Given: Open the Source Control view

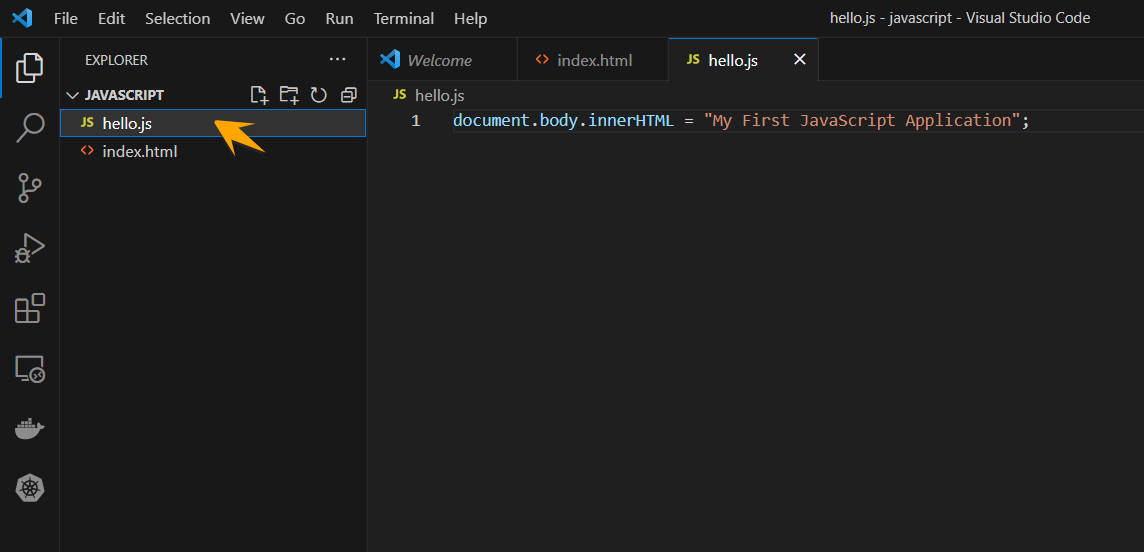Looking at the screenshot, I should click(30, 188).
